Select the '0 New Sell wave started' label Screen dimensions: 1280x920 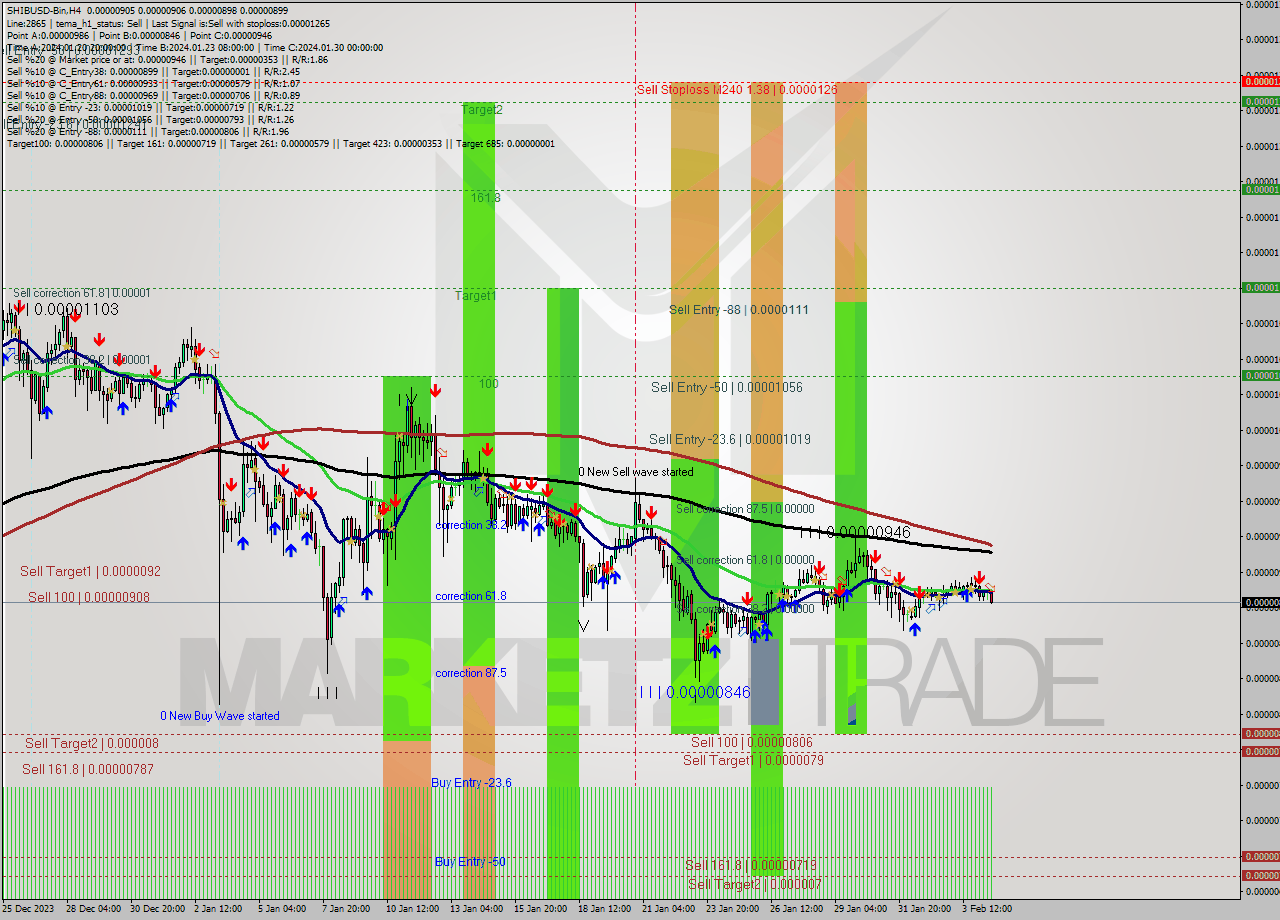[636, 472]
